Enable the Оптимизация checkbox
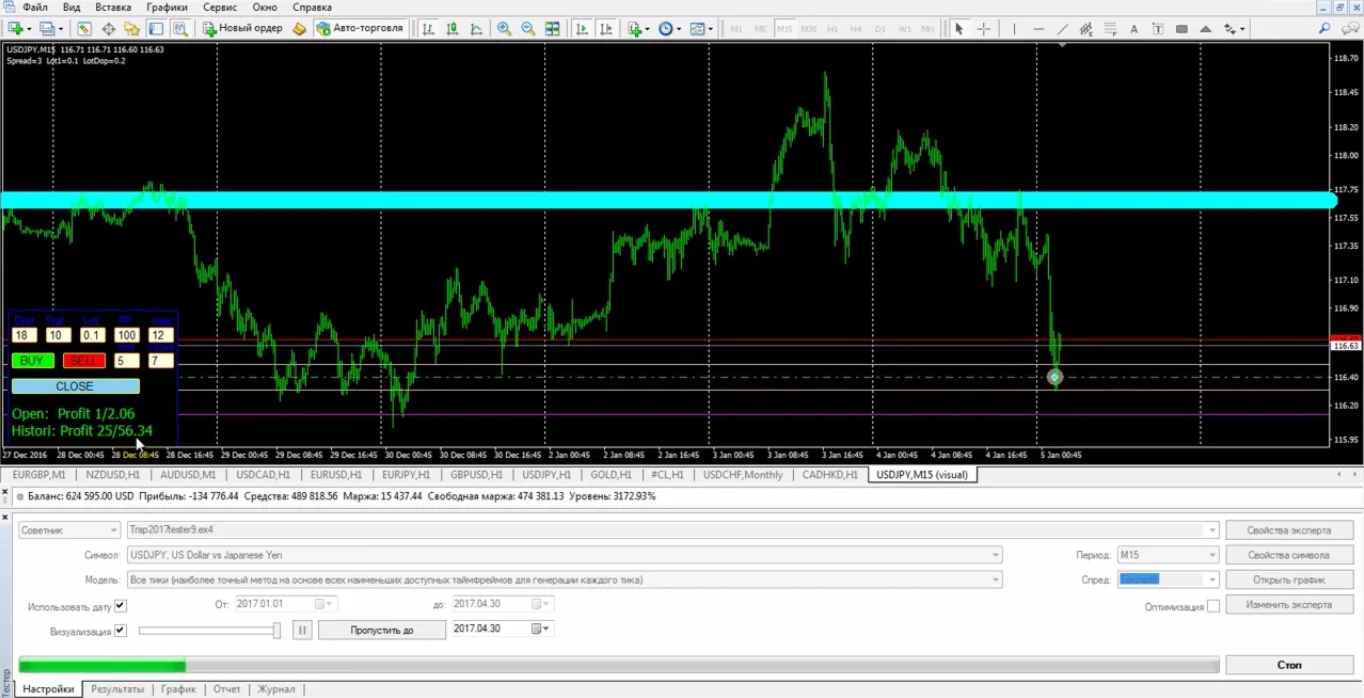This screenshot has width=1364, height=698. [1213, 606]
